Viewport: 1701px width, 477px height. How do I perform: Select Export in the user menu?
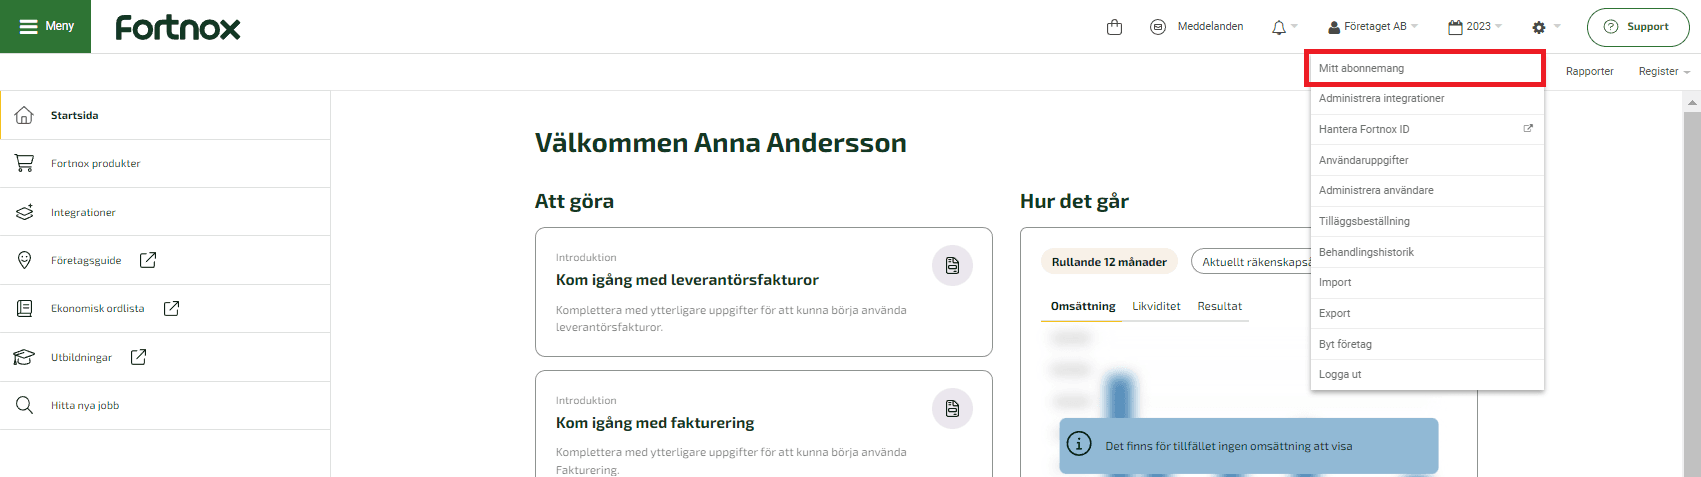[x=1427, y=313]
